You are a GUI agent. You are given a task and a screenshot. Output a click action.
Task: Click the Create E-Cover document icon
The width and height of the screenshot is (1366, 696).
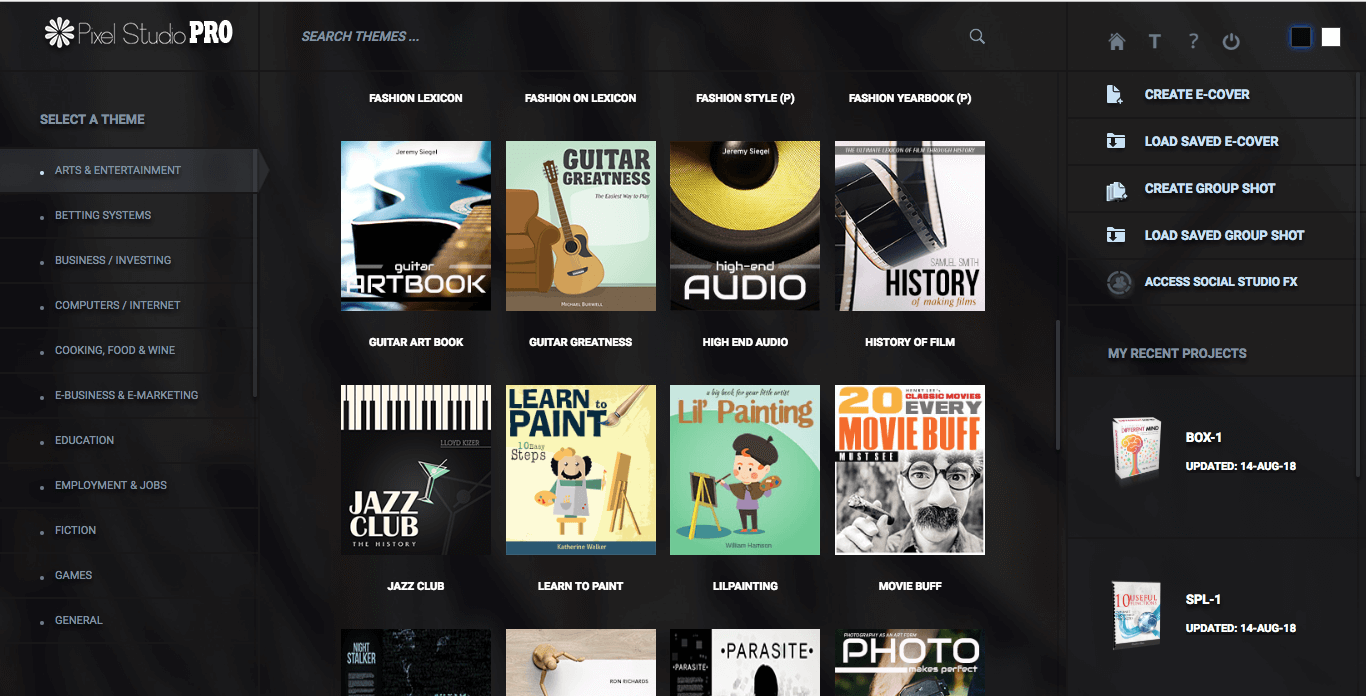point(1116,94)
